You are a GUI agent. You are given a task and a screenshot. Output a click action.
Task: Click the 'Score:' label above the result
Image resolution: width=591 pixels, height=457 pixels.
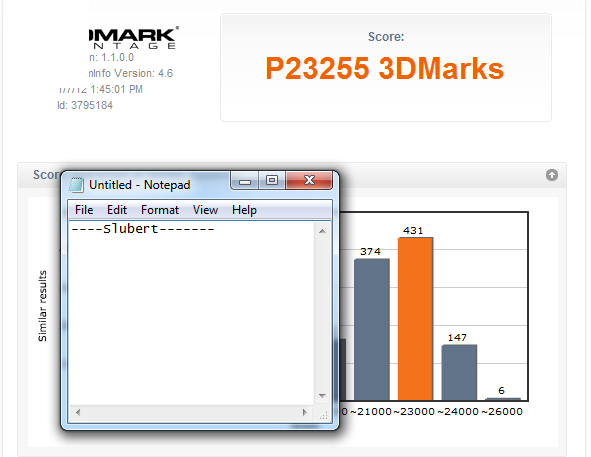386,37
